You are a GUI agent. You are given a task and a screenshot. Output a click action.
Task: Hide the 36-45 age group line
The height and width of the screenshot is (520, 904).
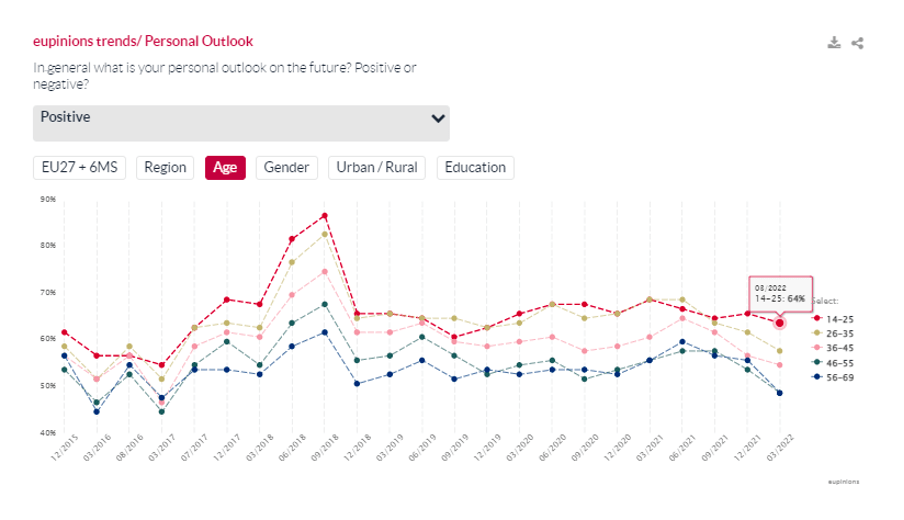[x=833, y=349]
